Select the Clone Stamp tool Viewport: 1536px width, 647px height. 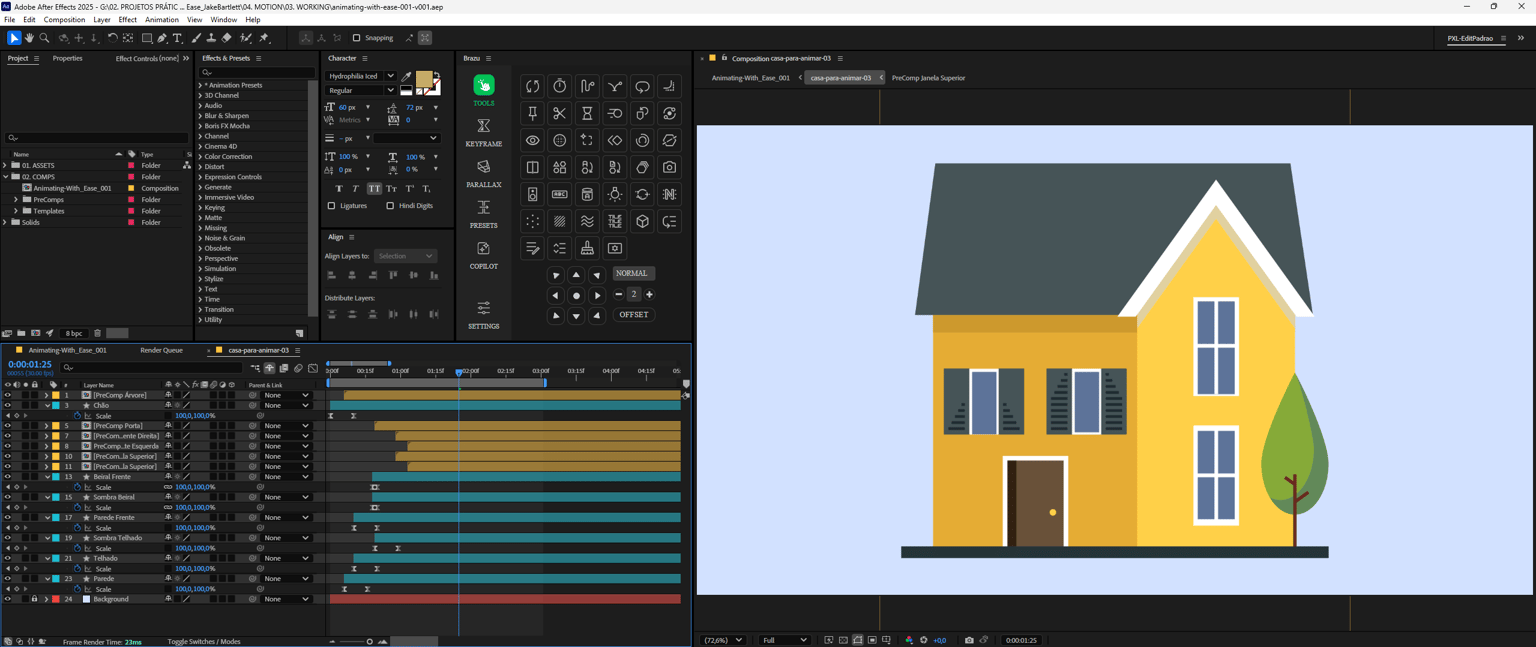pyautogui.click(x=211, y=38)
